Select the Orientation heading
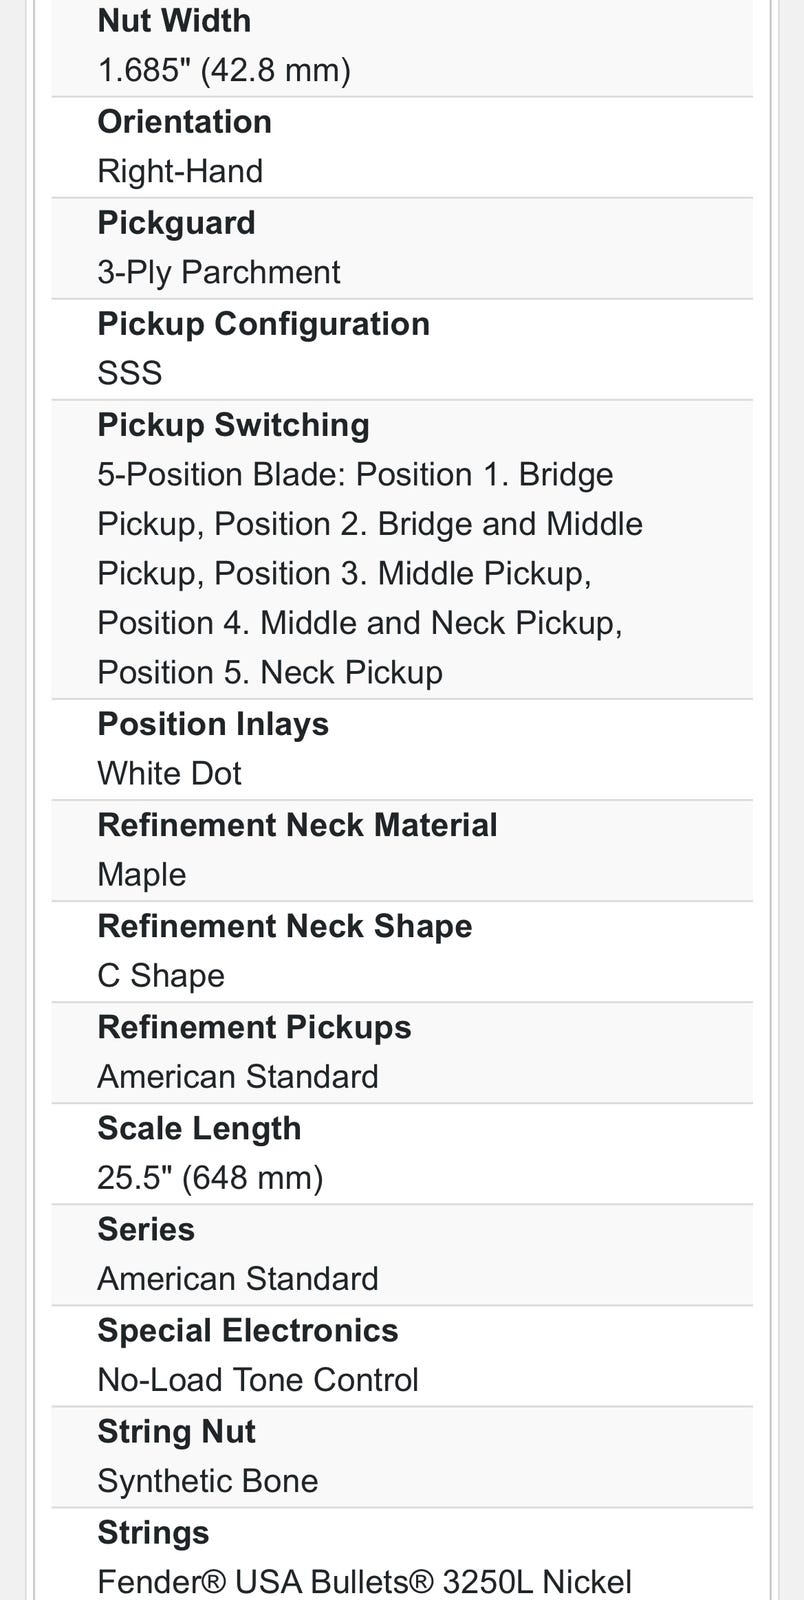 (184, 122)
